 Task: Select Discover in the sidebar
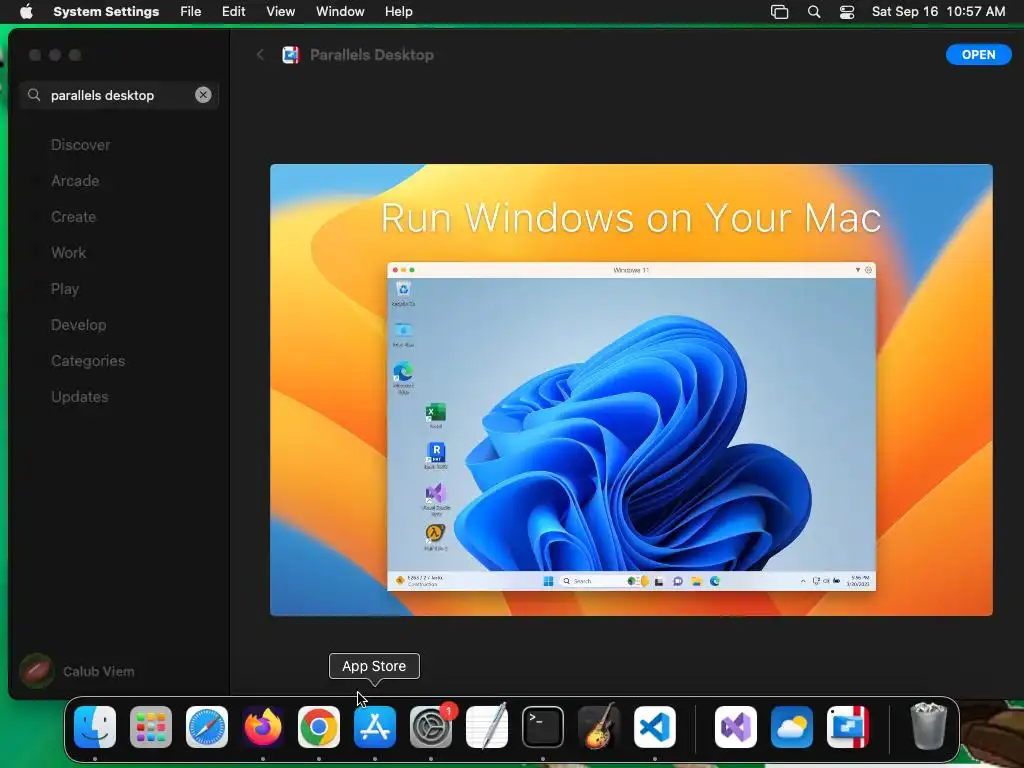80,145
